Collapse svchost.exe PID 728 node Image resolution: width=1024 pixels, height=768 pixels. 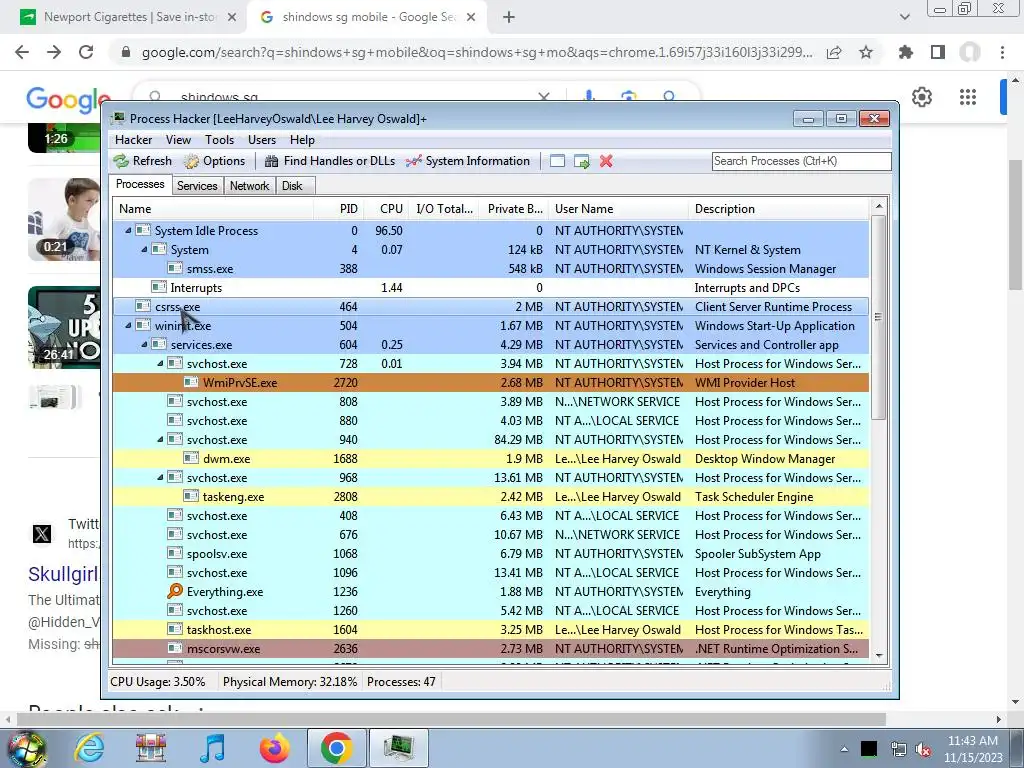(160, 363)
